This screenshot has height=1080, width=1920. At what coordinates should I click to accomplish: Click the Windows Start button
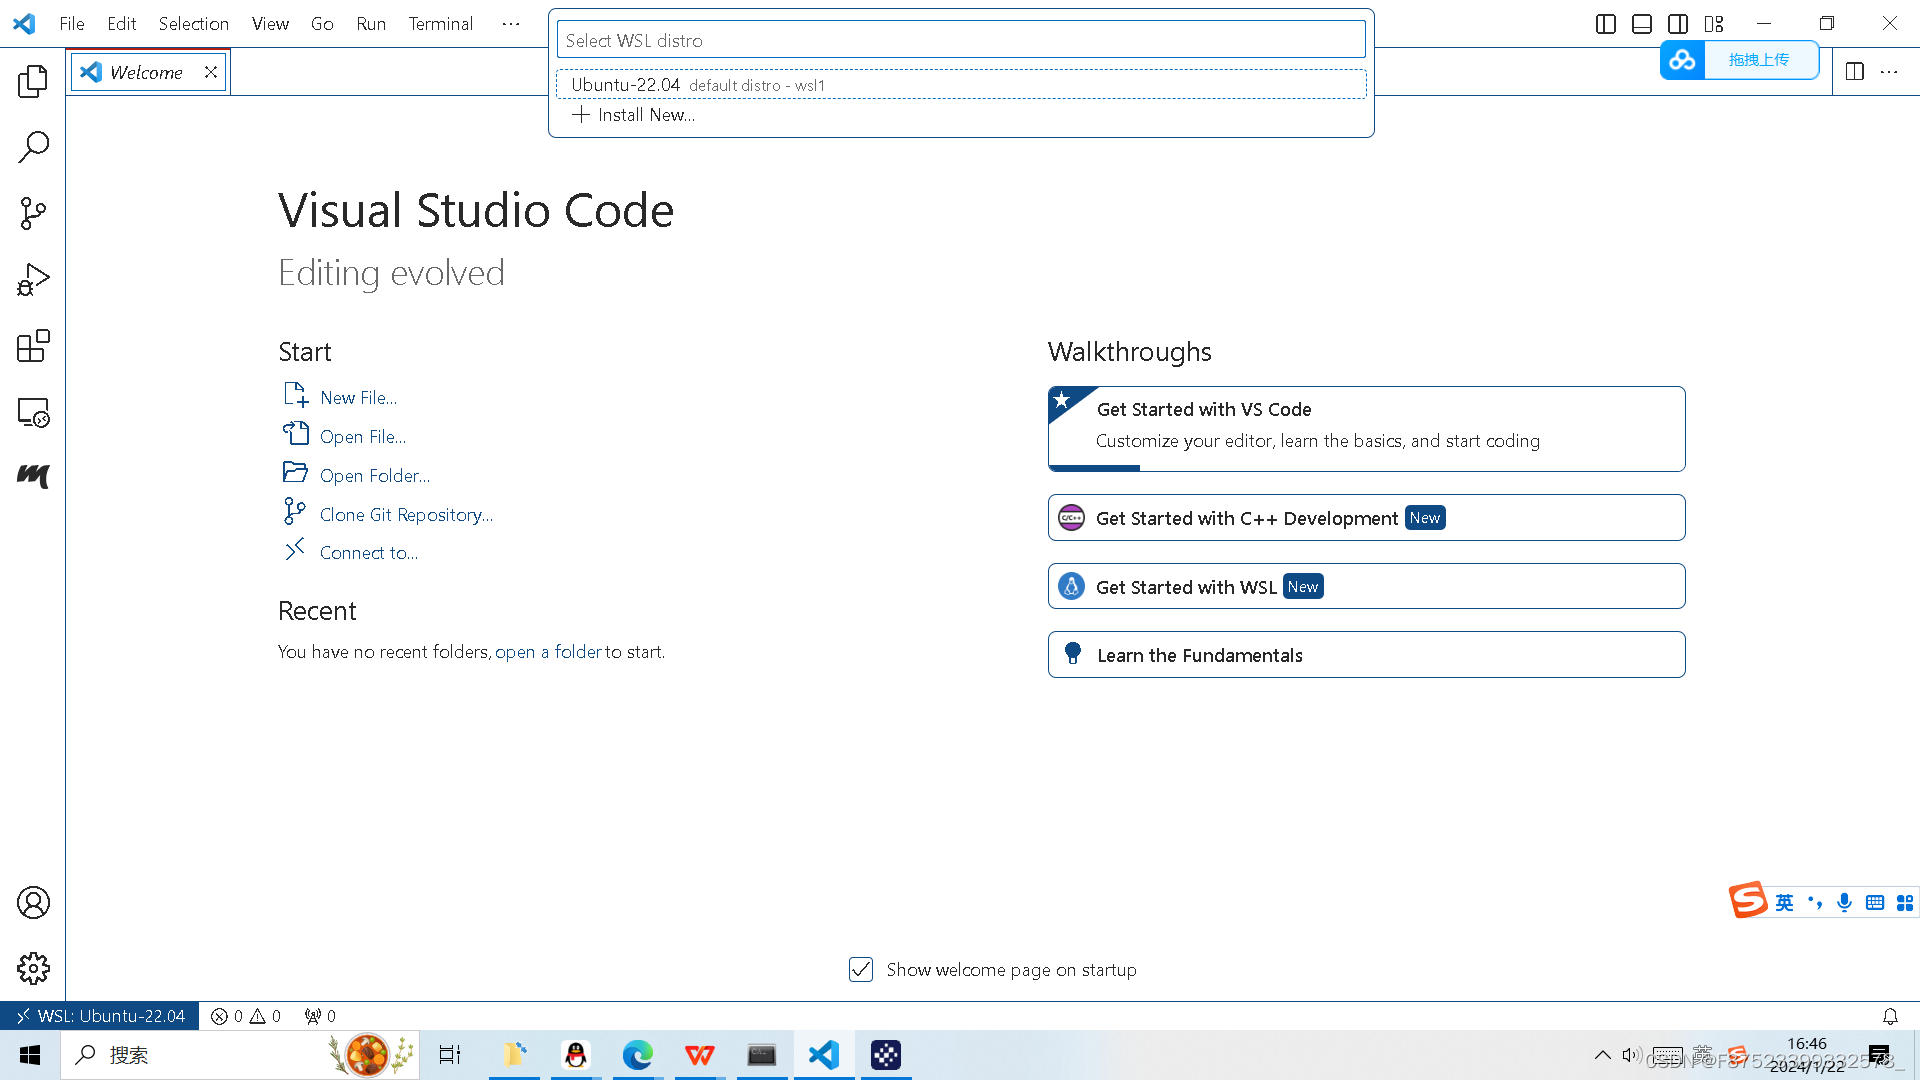(30, 1055)
